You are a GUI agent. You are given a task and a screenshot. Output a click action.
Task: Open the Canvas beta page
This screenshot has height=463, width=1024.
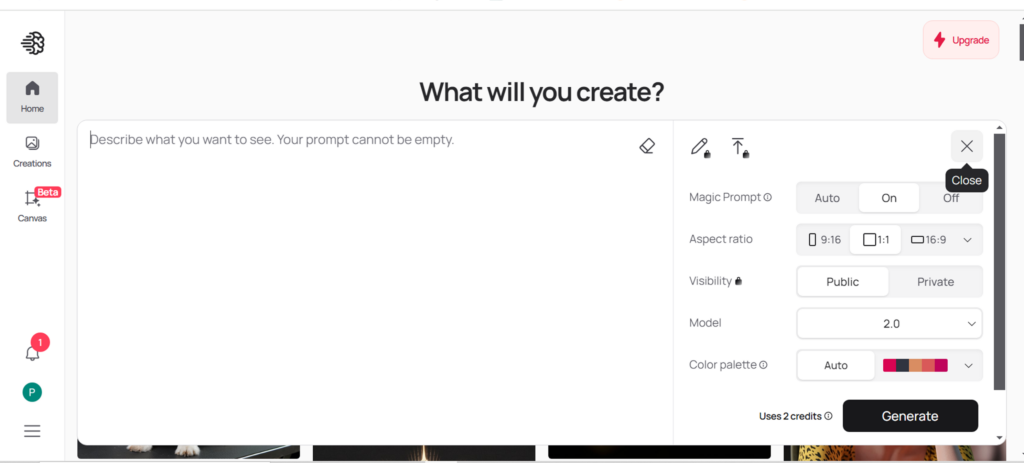(32, 205)
